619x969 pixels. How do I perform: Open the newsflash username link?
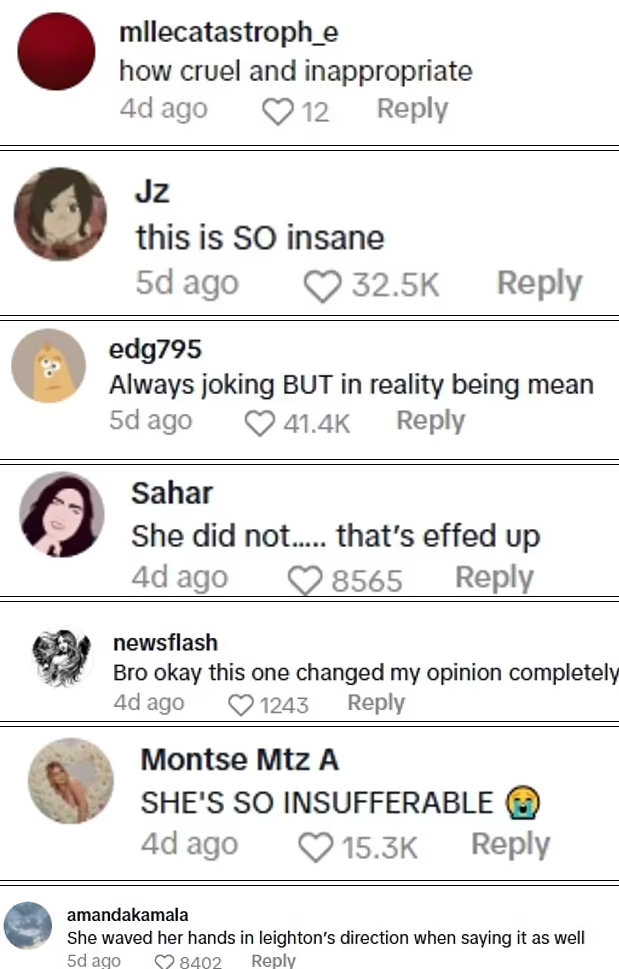pyautogui.click(x=165, y=642)
